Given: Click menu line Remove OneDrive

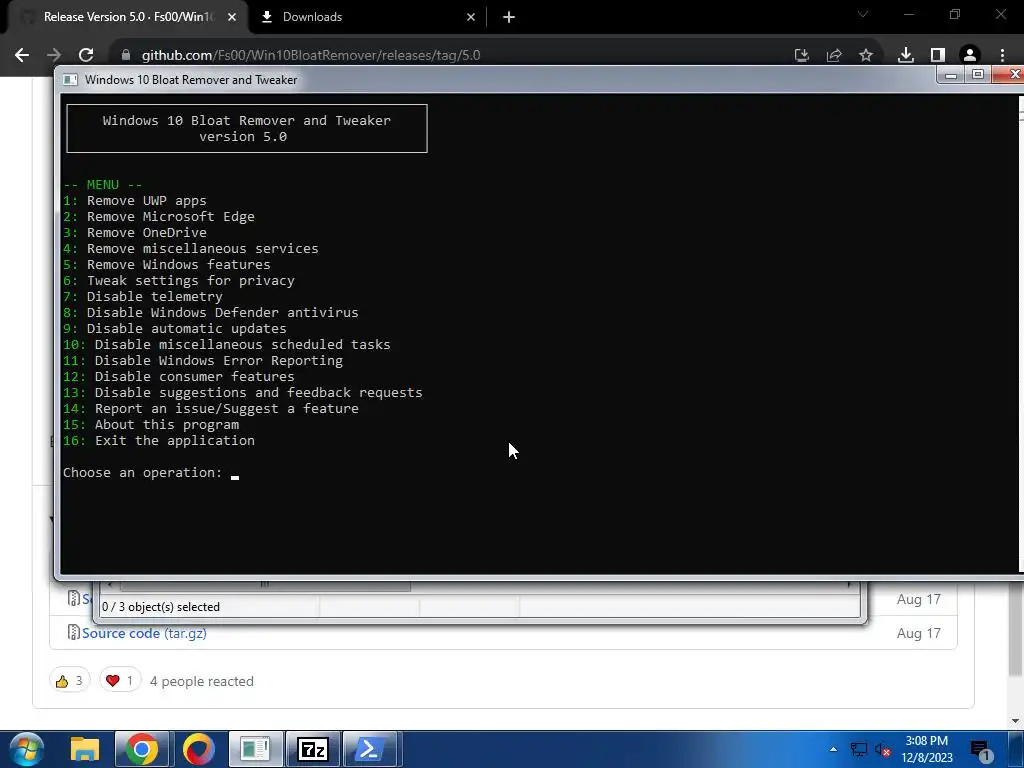Looking at the screenshot, I should point(135,233).
